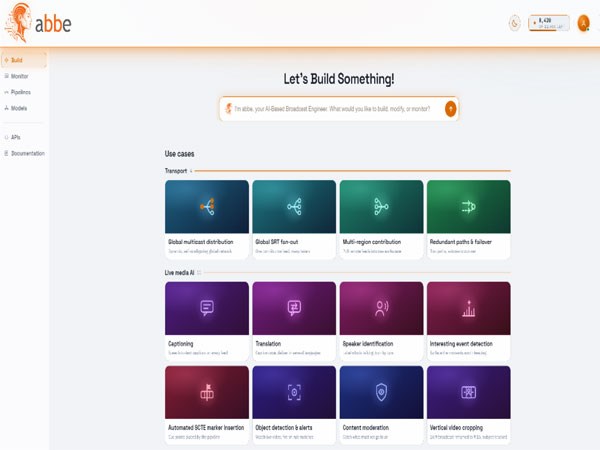
Task: Click the Redundant paths & failover icon
Action: tap(469, 207)
